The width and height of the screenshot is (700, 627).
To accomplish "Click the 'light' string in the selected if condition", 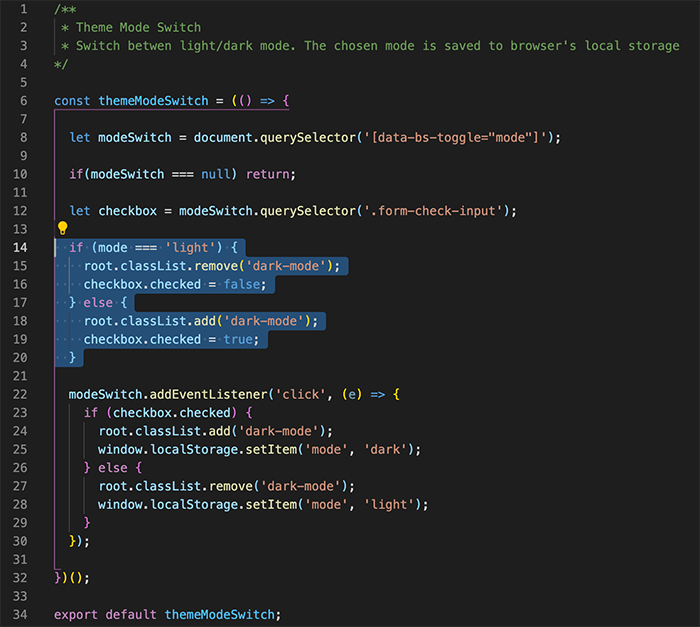I will click(187, 247).
